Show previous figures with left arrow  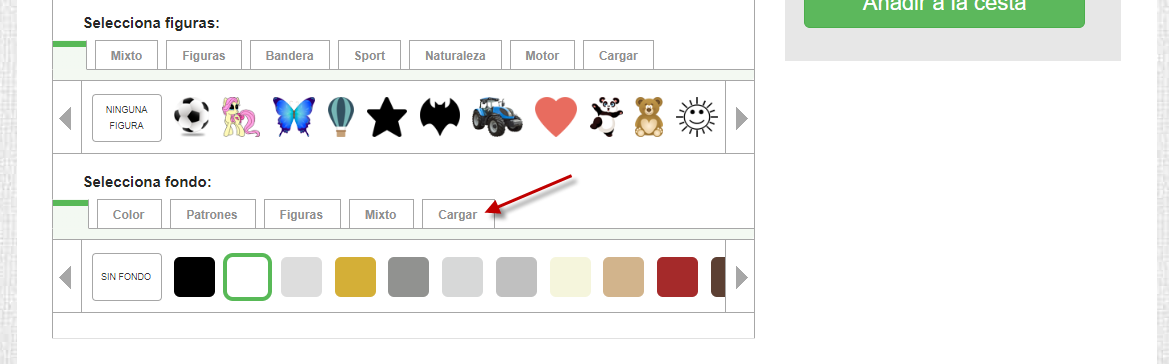66,118
